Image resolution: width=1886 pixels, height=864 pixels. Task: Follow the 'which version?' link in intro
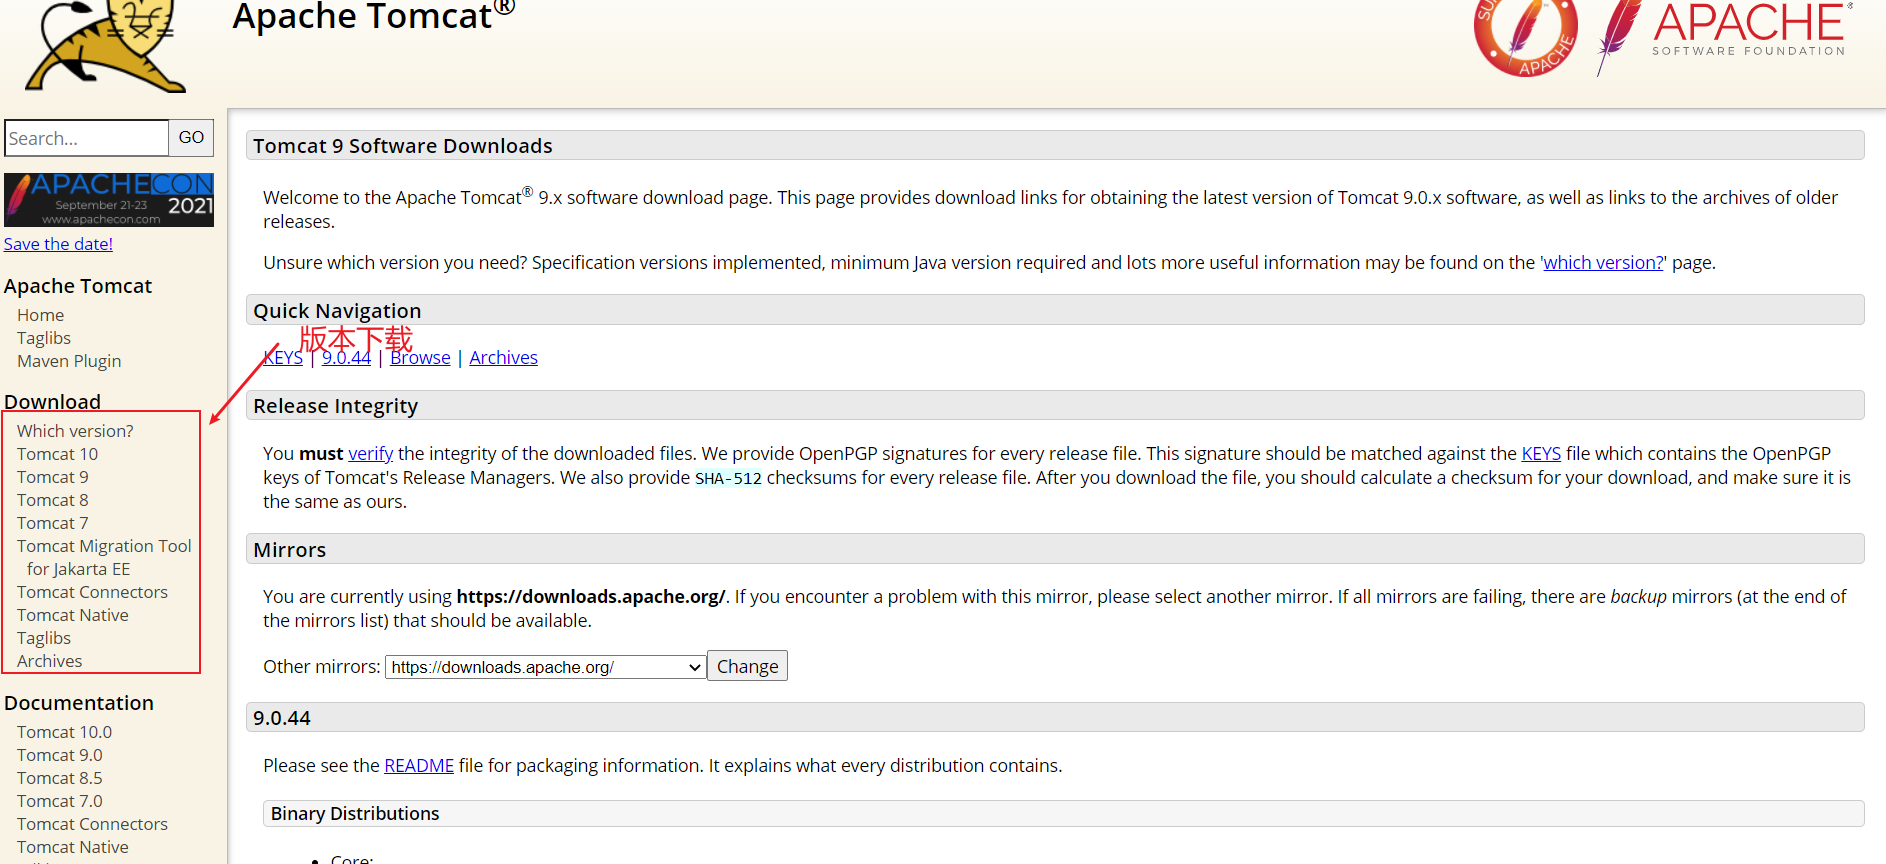1603,263
